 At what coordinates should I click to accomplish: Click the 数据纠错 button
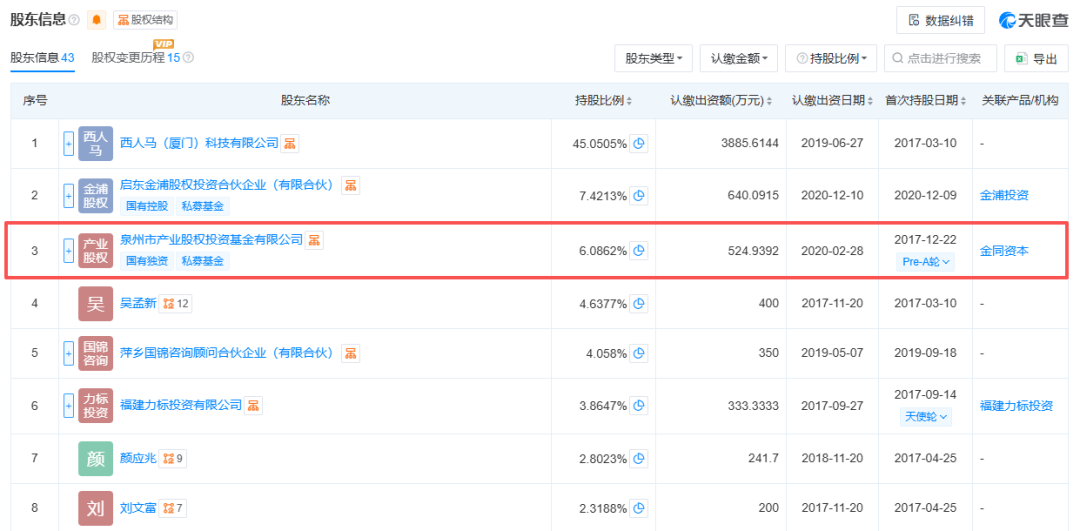point(940,20)
